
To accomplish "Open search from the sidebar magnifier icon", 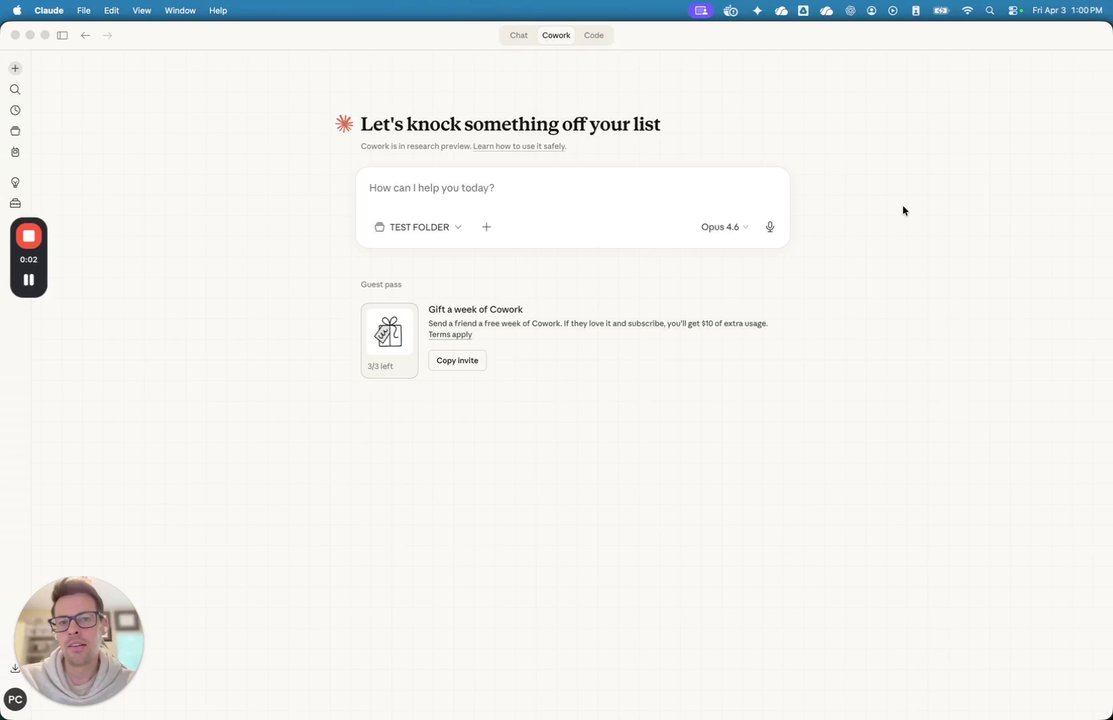I will click(x=15, y=89).
